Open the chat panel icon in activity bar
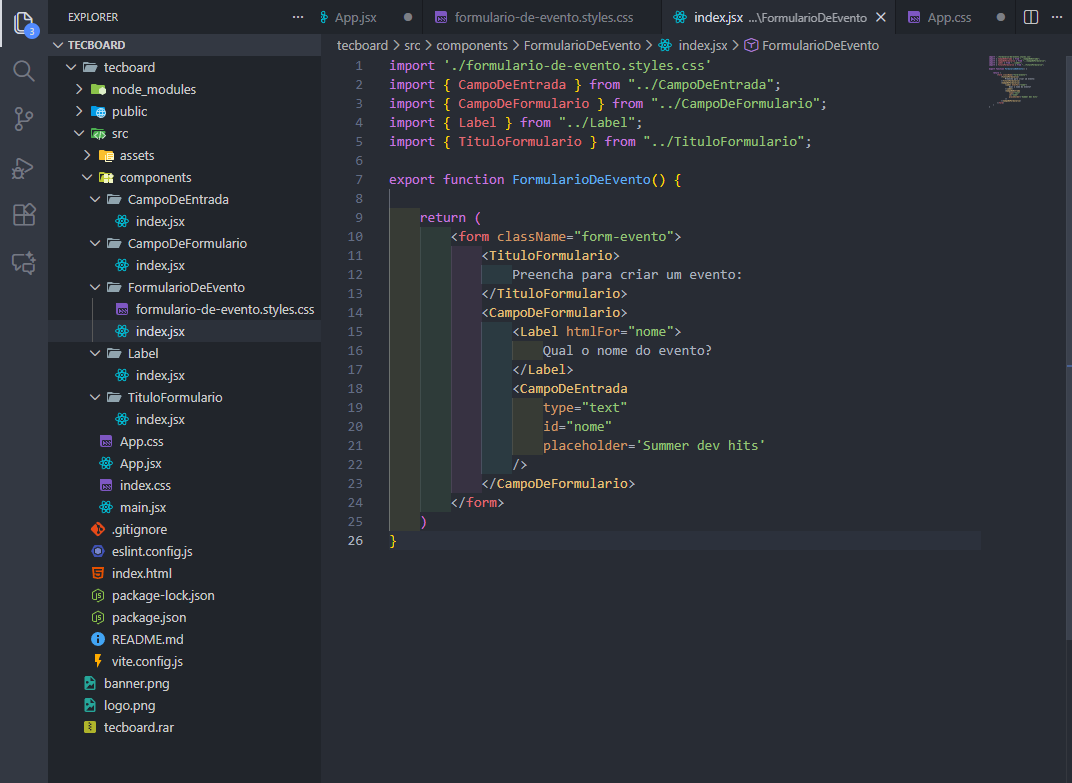1072x783 pixels. (x=23, y=263)
